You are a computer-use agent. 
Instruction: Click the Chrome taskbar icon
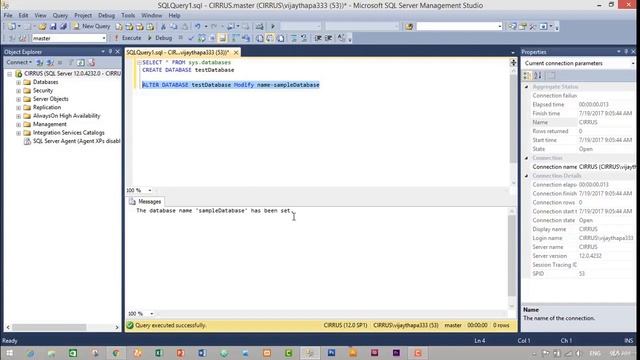pyautogui.click(x=116, y=353)
